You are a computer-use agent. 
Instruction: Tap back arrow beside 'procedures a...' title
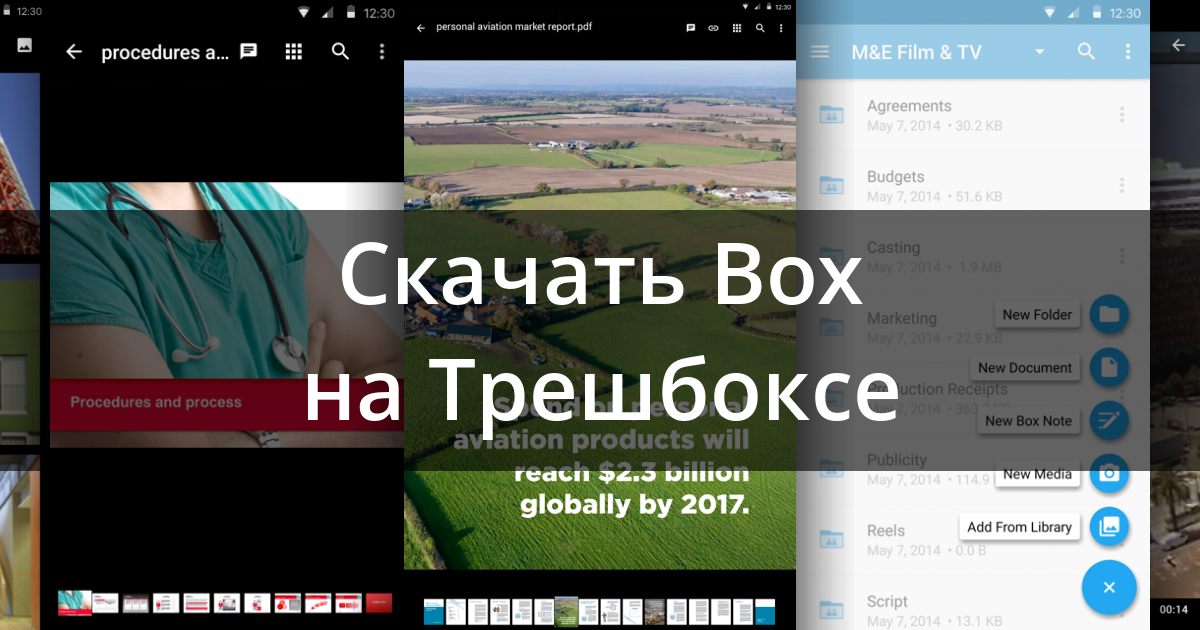coord(74,52)
